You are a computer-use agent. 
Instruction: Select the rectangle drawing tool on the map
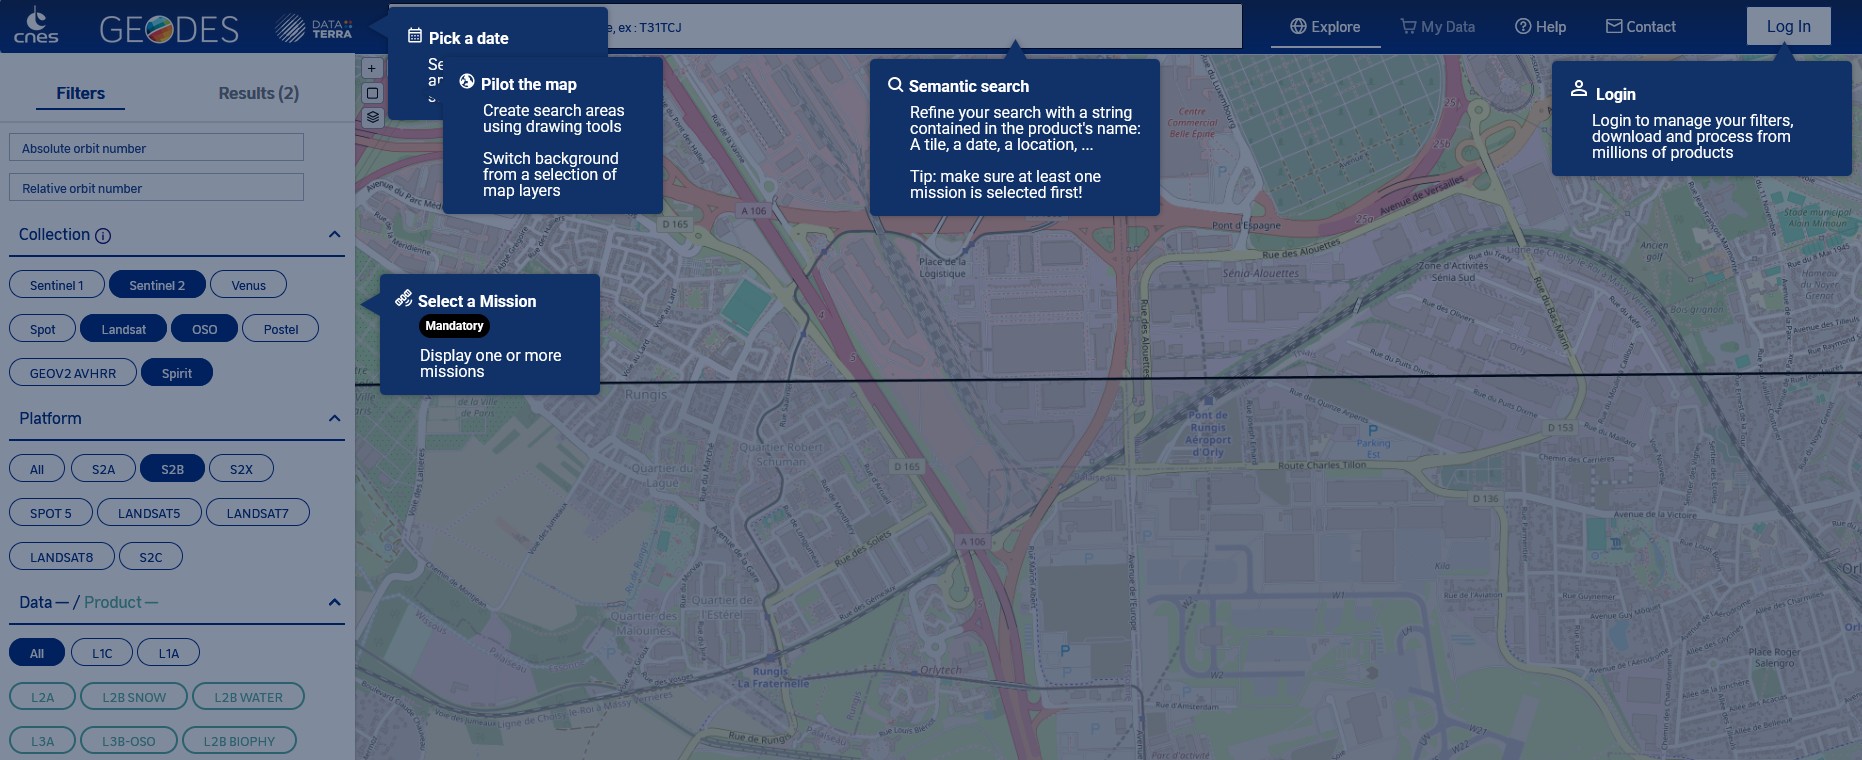pos(372,93)
